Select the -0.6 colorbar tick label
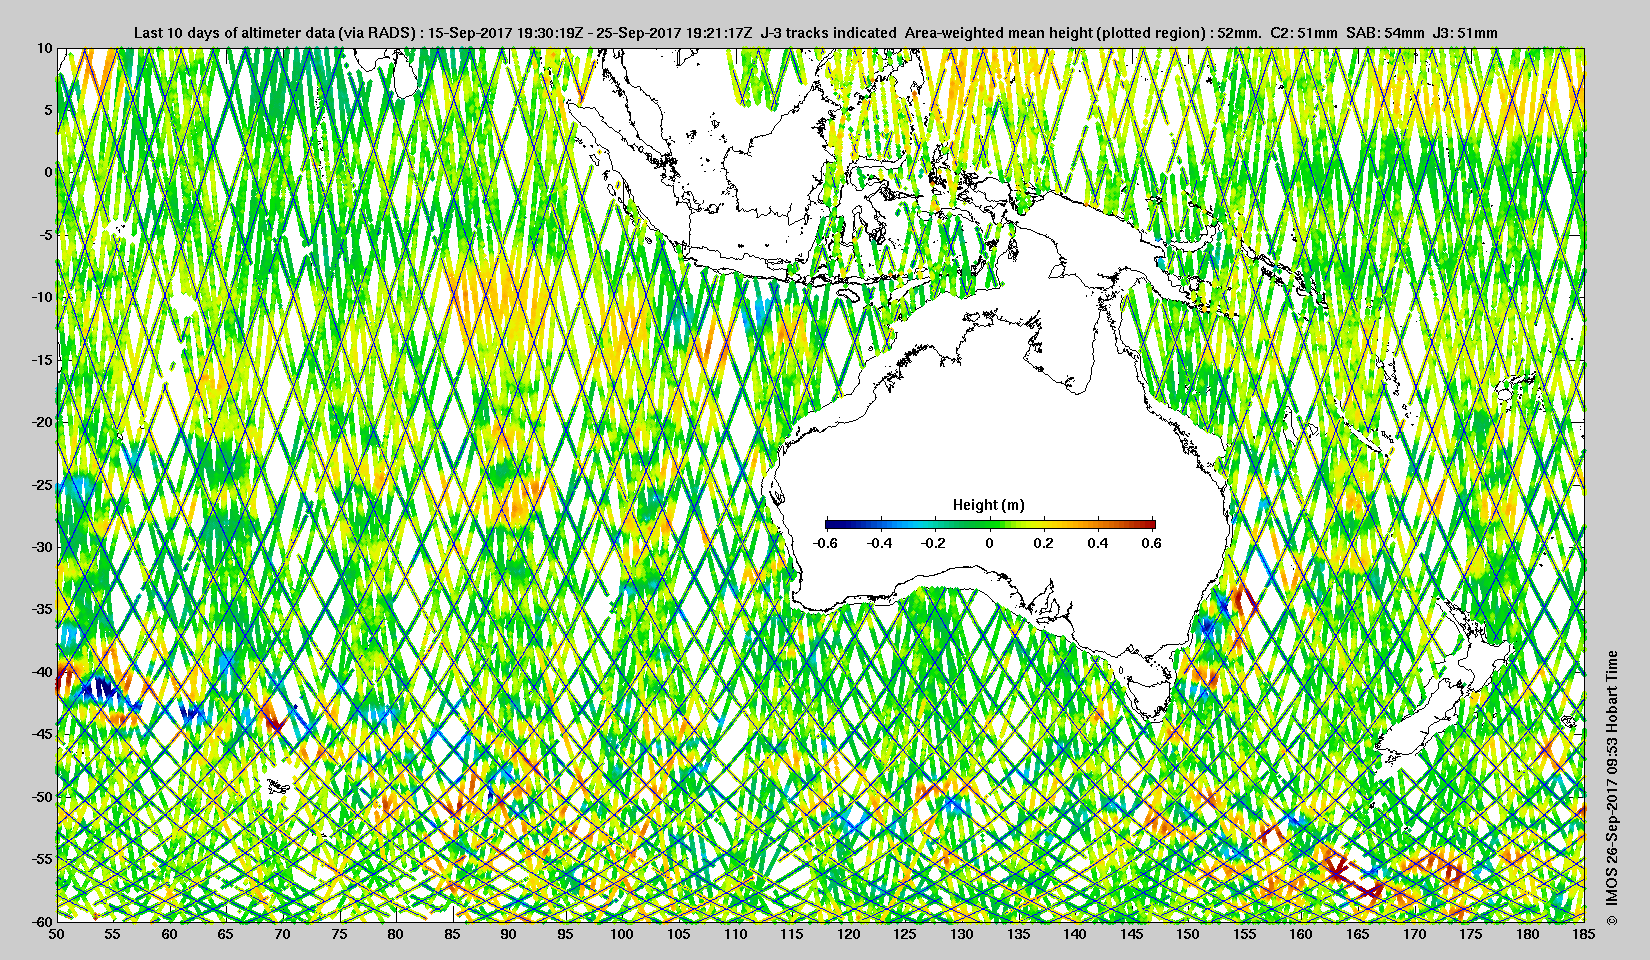The height and width of the screenshot is (960, 1650). [x=826, y=543]
